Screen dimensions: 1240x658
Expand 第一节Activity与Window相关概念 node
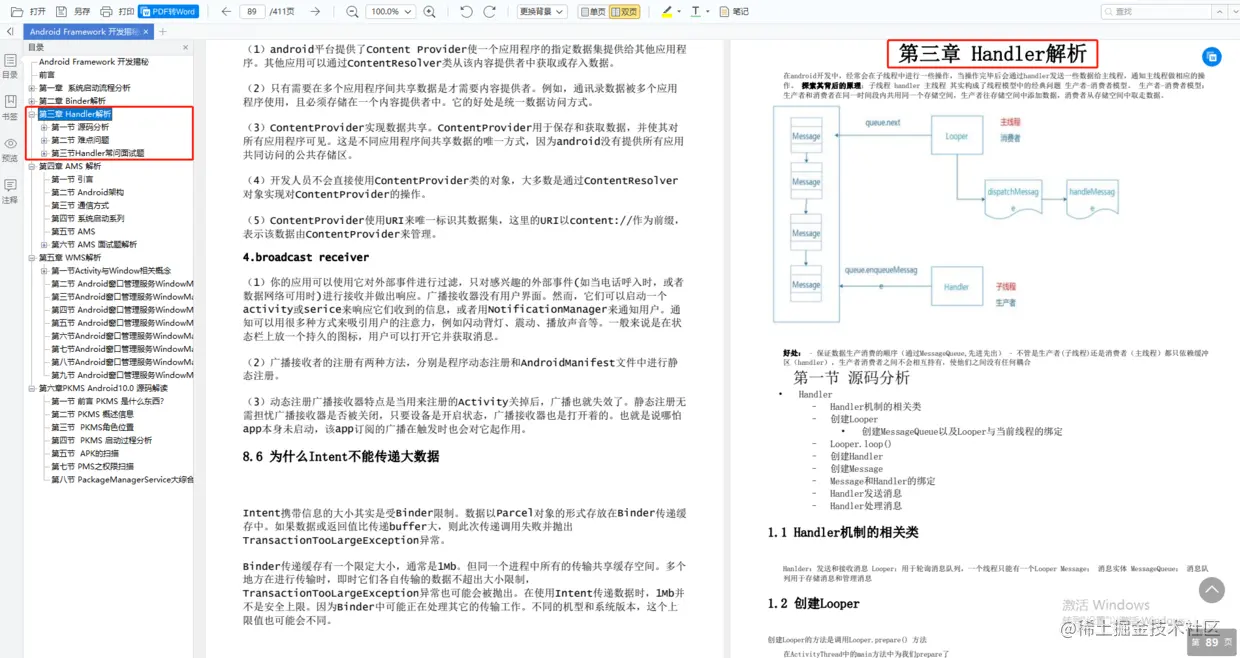(44, 271)
